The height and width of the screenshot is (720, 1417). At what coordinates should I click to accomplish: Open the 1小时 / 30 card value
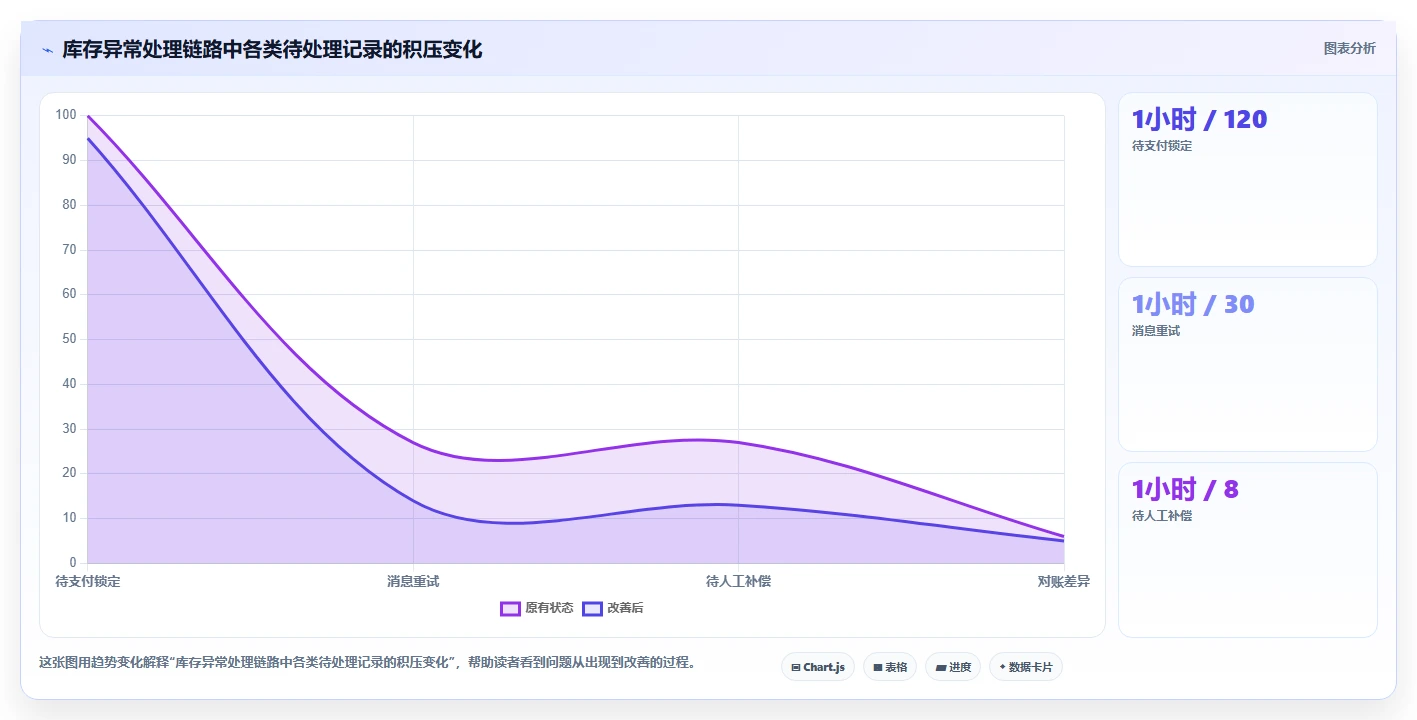point(1193,304)
